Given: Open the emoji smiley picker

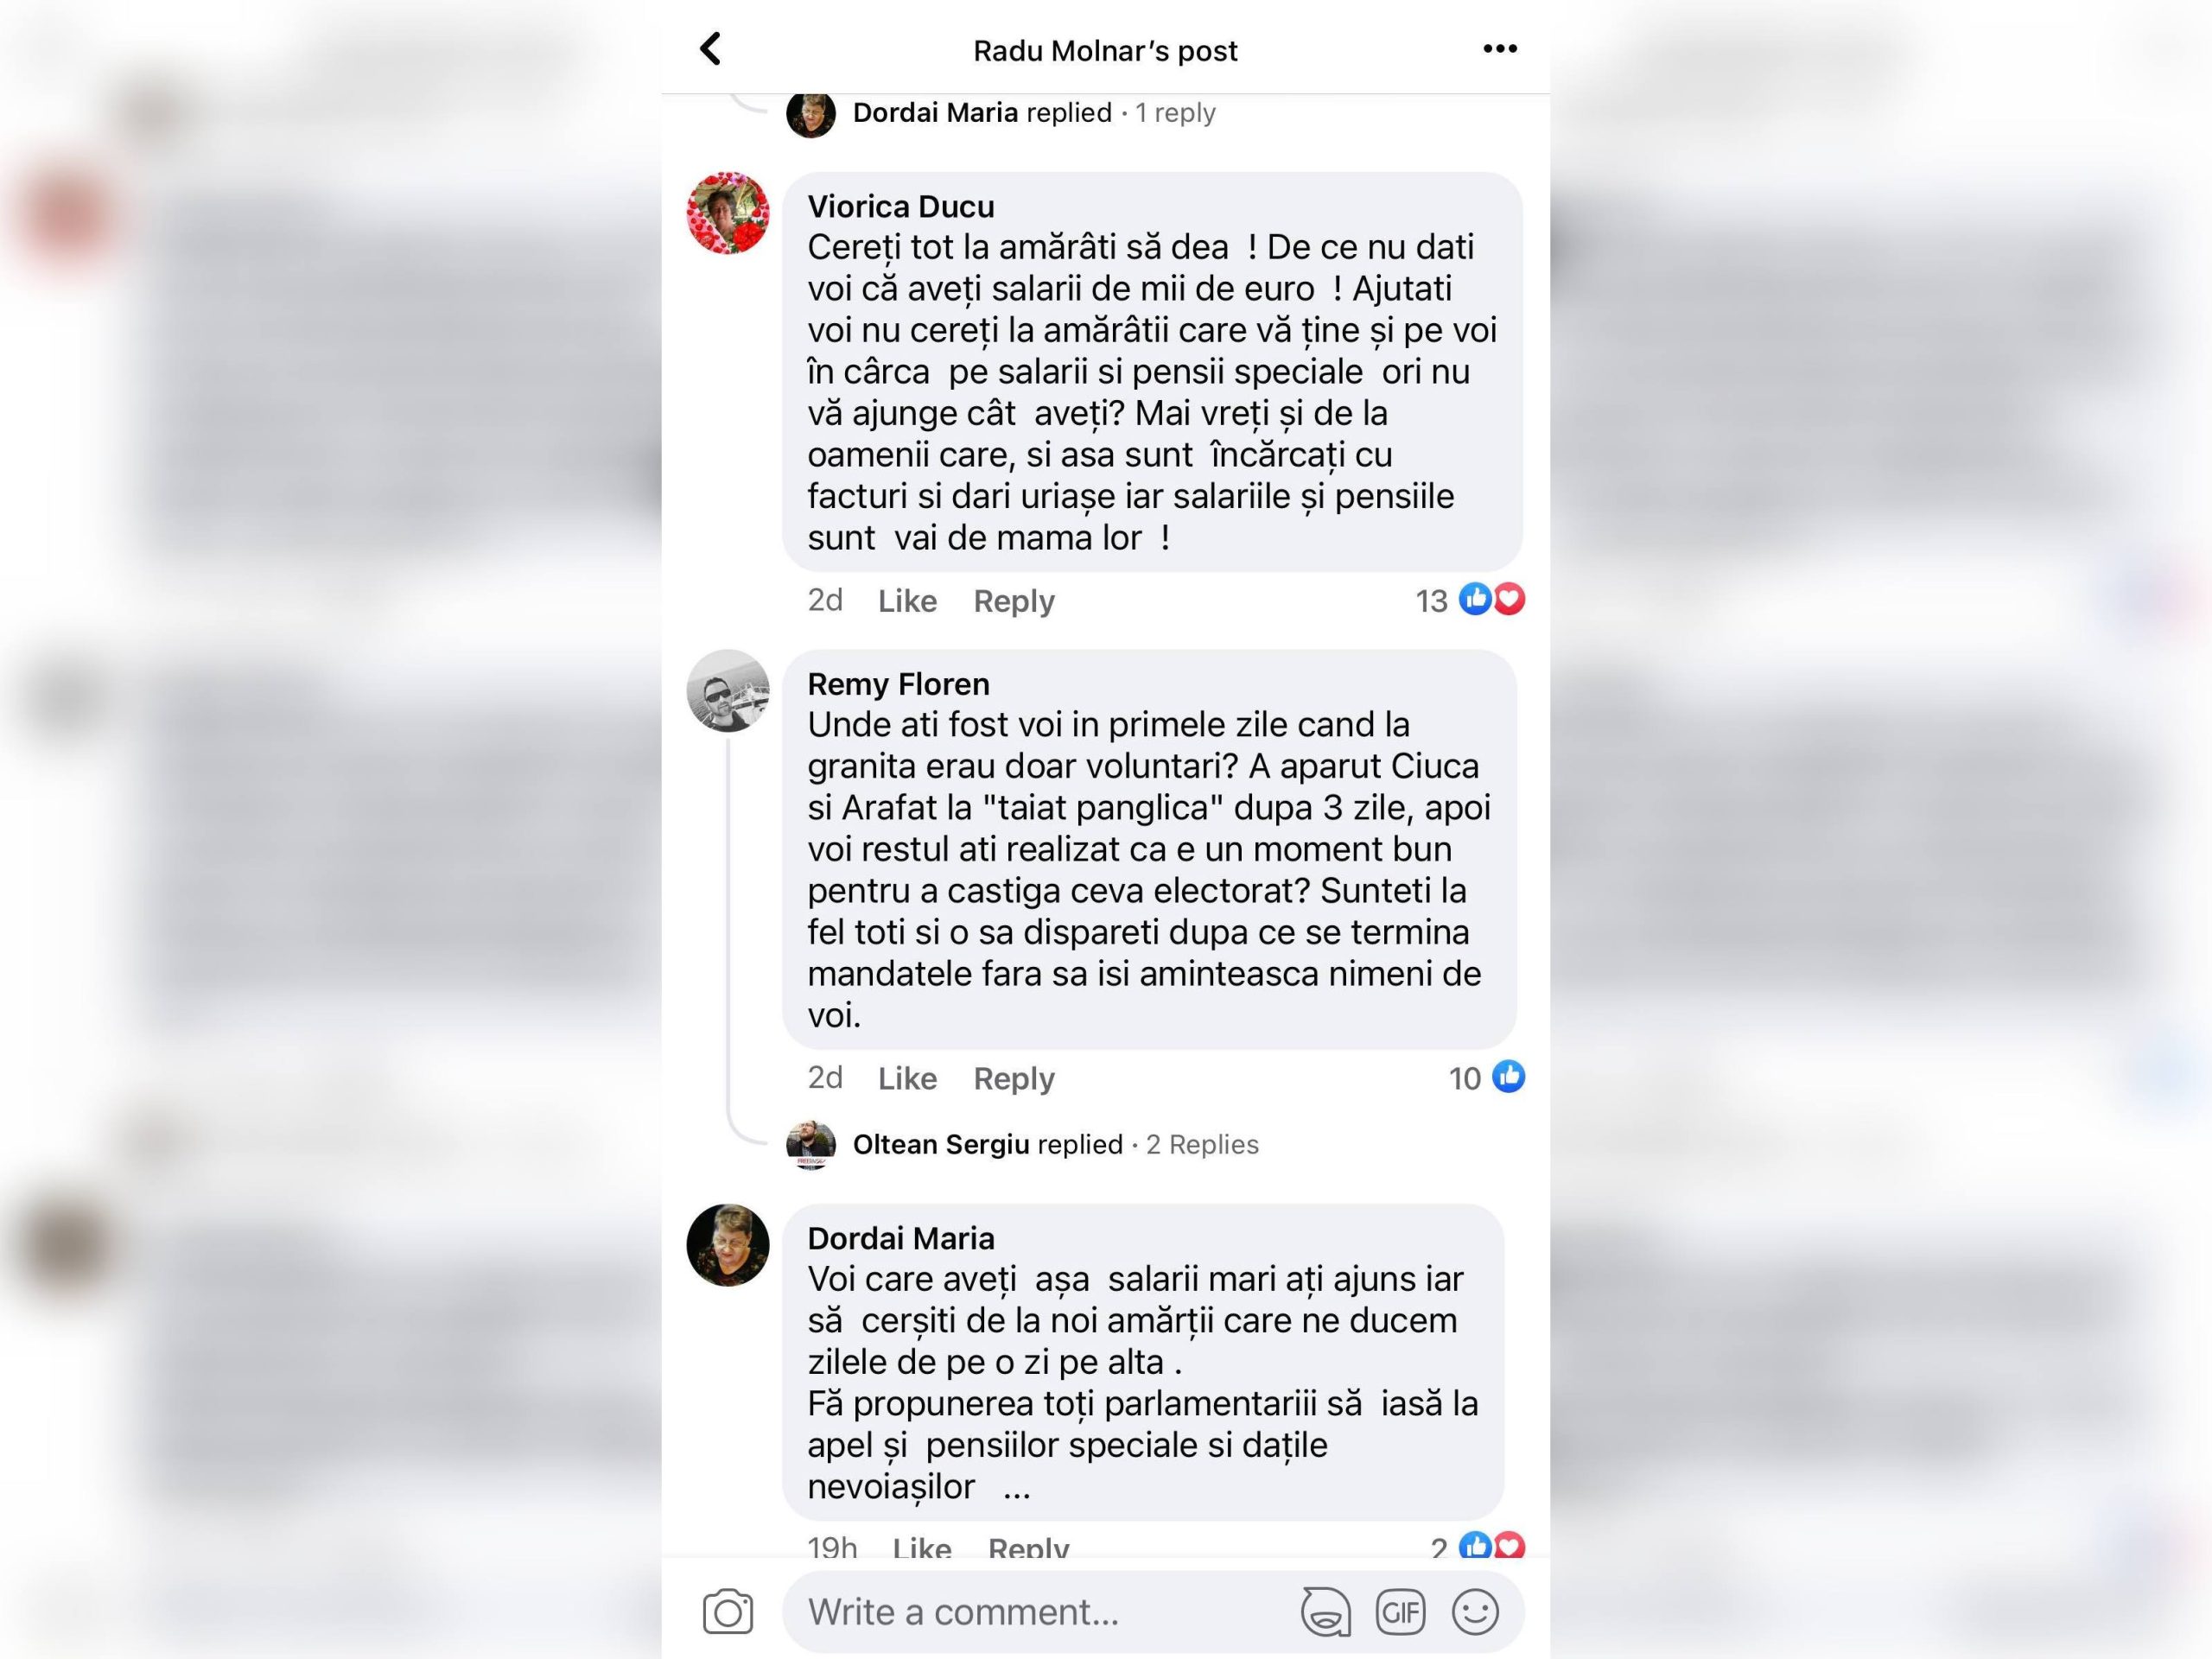Looking at the screenshot, I should coord(1475,1612).
